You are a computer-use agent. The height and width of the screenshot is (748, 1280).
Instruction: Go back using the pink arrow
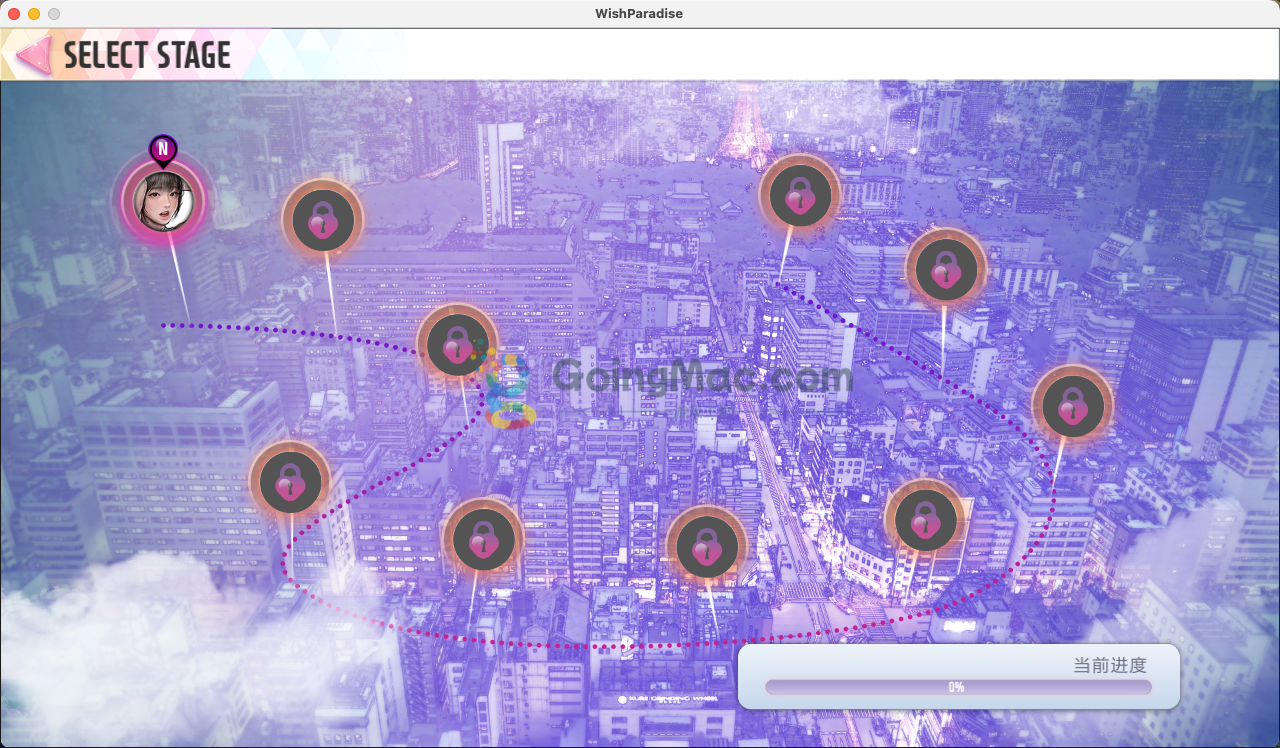[x=33, y=55]
